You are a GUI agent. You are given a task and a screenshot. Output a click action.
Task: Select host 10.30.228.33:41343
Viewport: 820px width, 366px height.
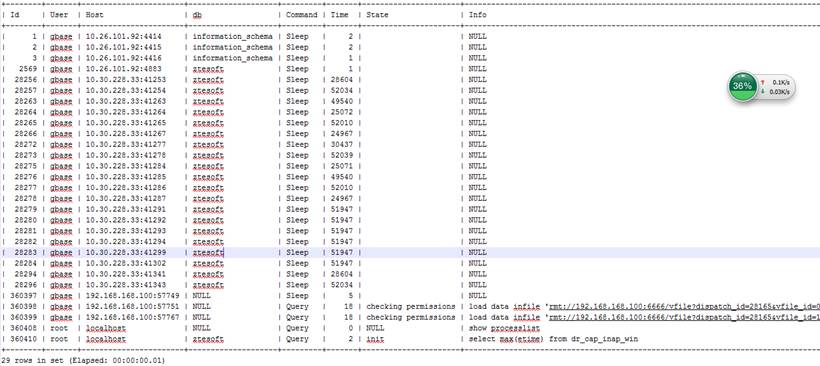click(126, 285)
